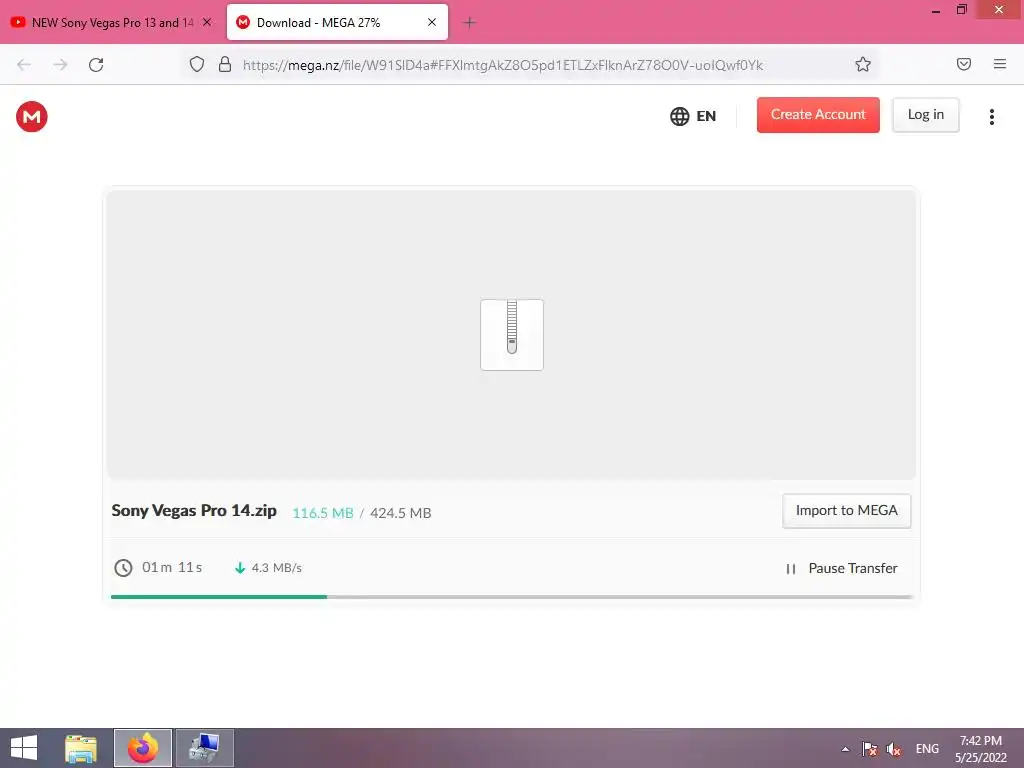Open a new browser tab
Screen dimensions: 1024x768
469,23
